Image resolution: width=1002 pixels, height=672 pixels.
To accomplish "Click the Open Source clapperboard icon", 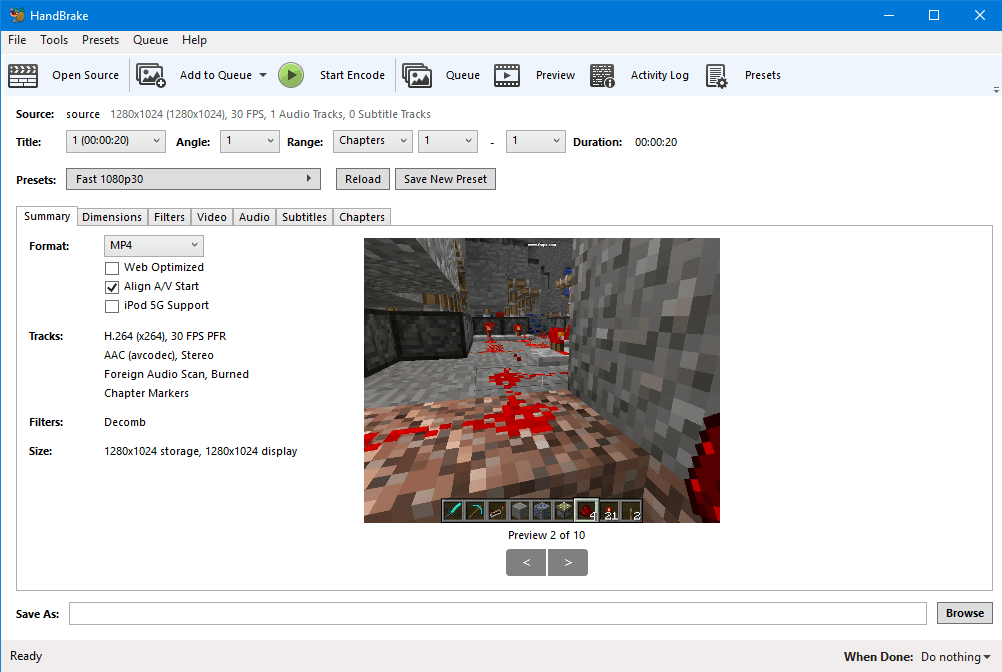I will click(23, 75).
